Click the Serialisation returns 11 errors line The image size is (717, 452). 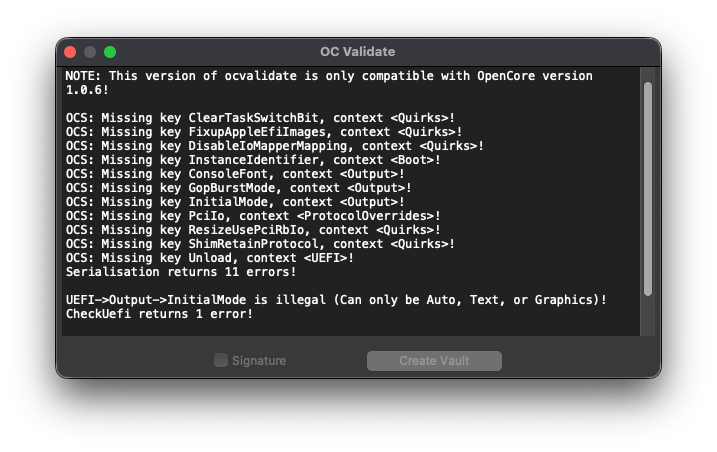181,272
